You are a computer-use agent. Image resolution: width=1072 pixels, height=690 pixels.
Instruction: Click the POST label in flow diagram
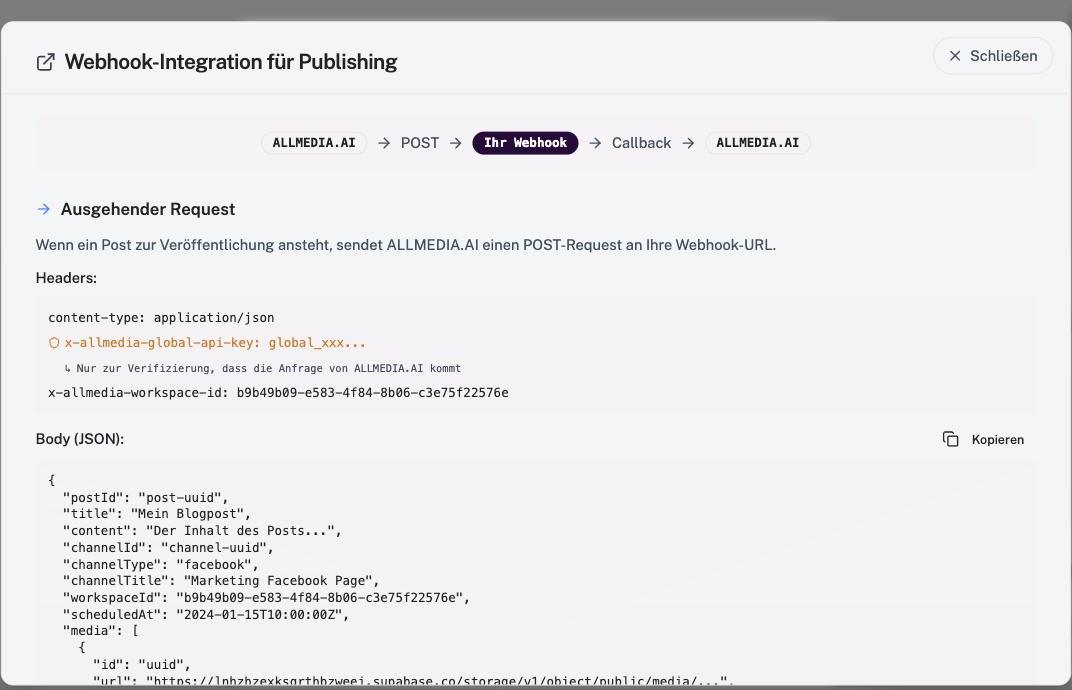(420, 143)
